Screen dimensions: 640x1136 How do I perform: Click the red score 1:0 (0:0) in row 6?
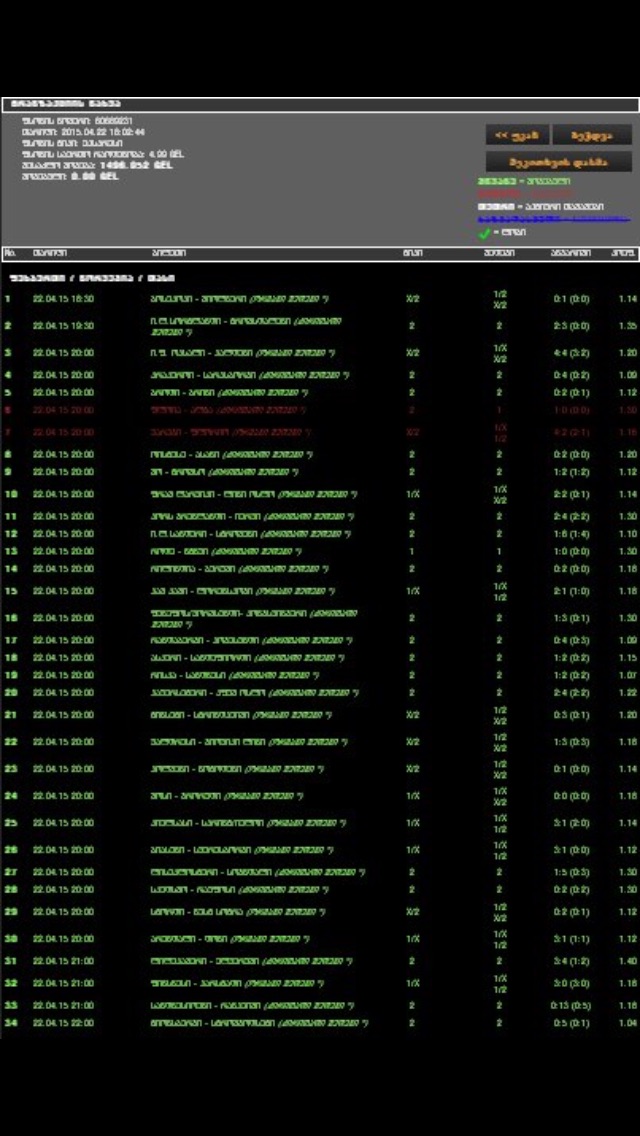pyautogui.click(x=571, y=410)
